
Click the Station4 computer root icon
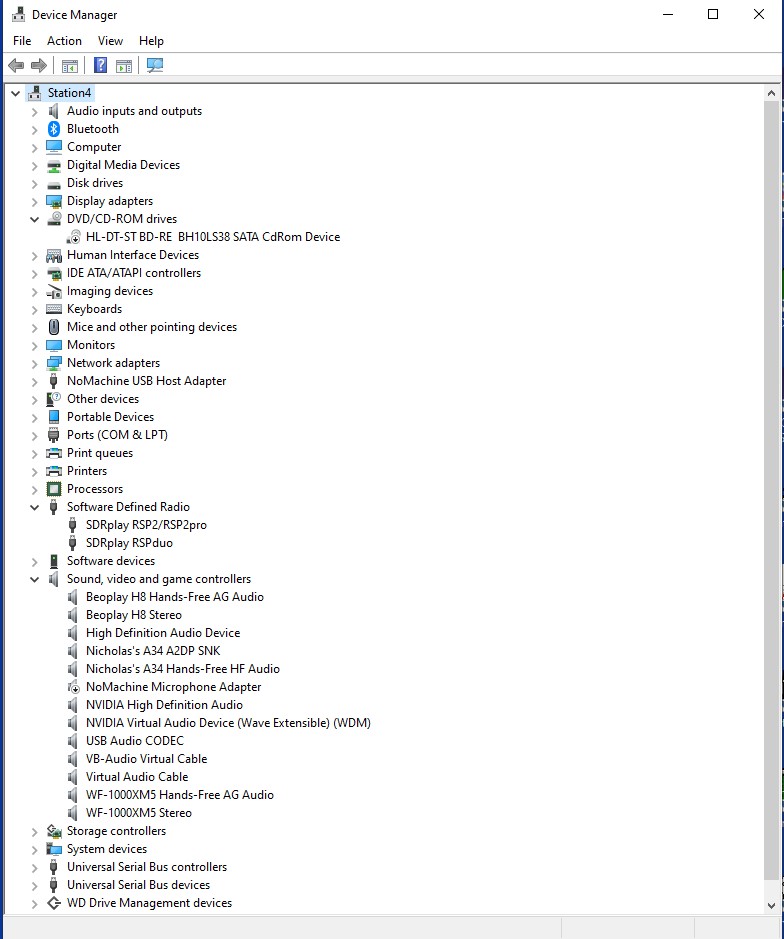(x=35, y=93)
